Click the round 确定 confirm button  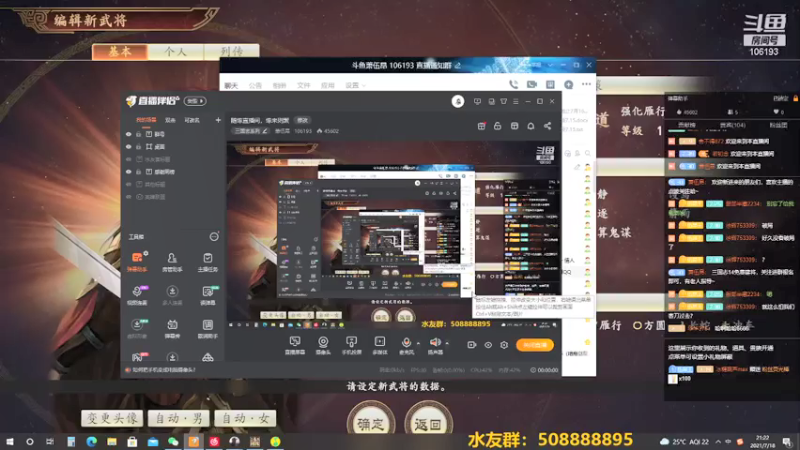(371, 422)
